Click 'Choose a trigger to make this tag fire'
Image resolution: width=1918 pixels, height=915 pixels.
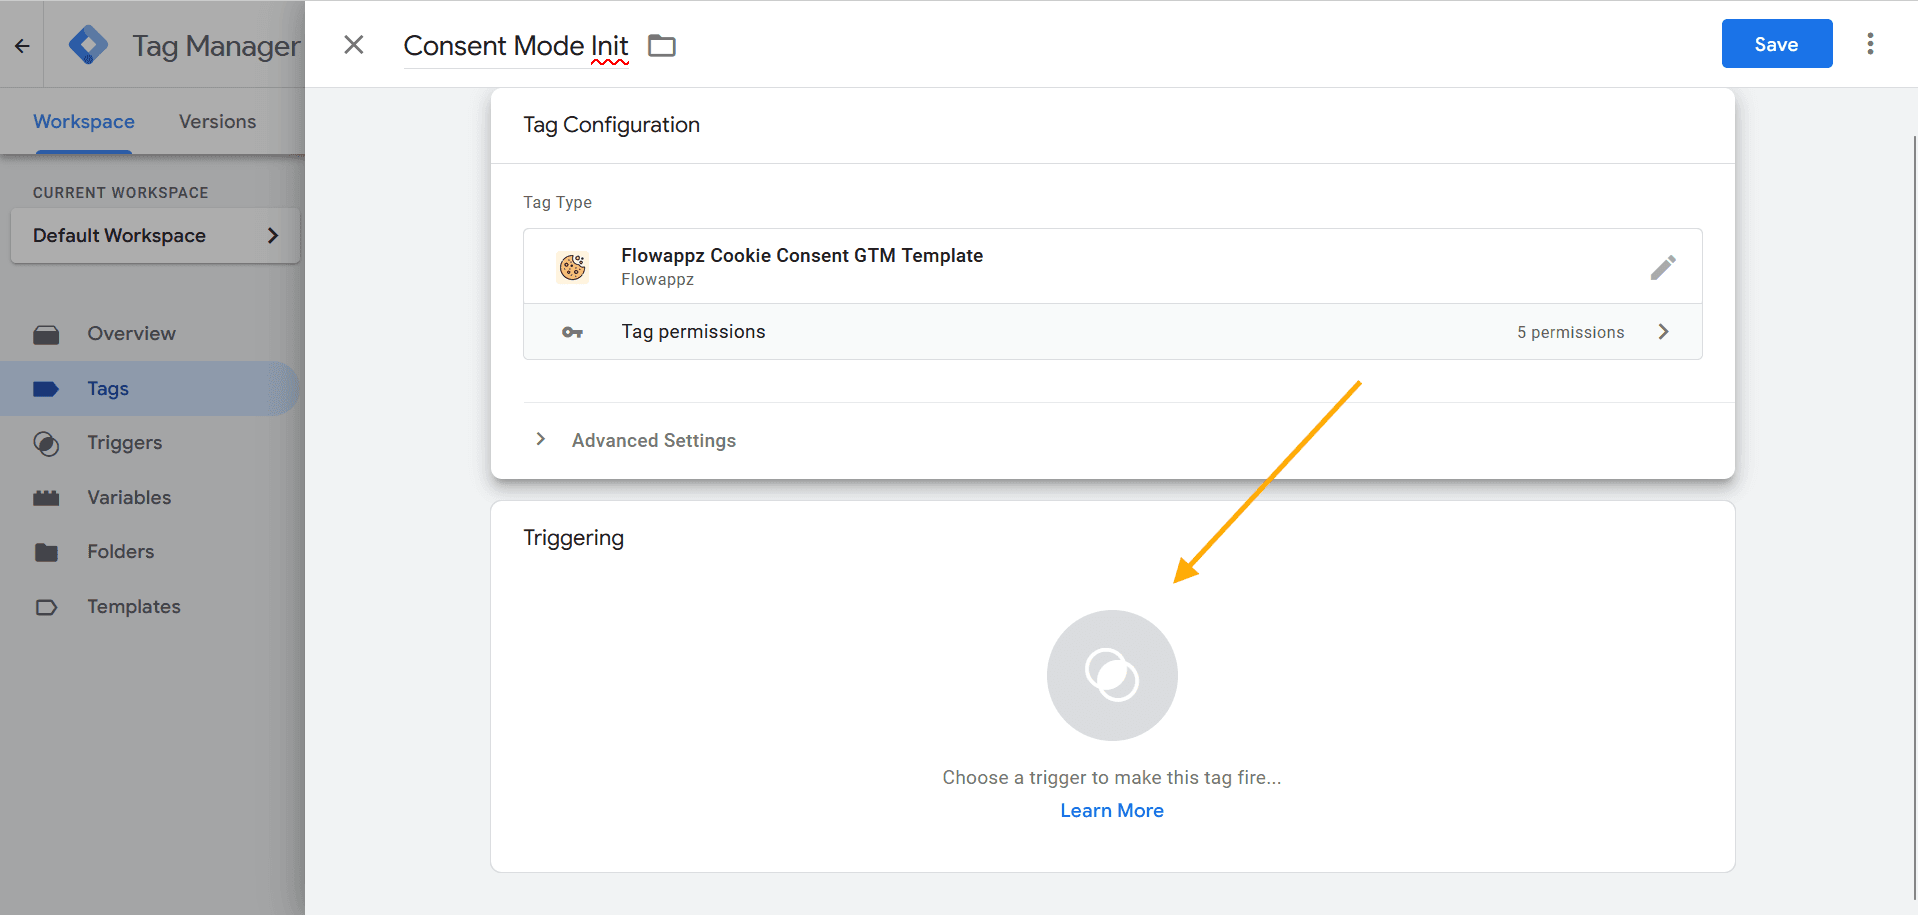(x=1111, y=778)
